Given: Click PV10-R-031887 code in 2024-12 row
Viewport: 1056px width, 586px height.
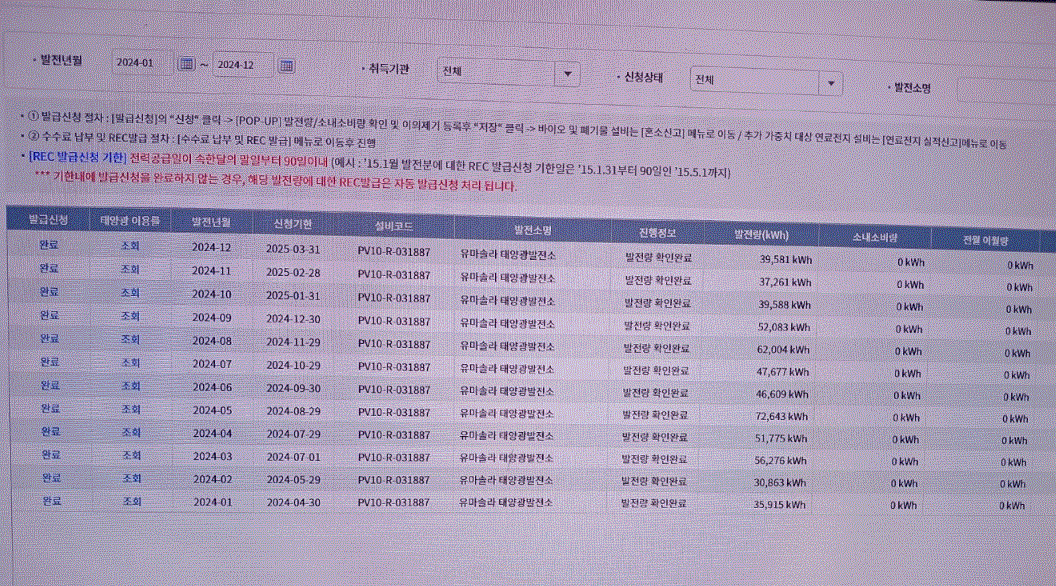Looking at the screenshot, I should tap(393, 252).
